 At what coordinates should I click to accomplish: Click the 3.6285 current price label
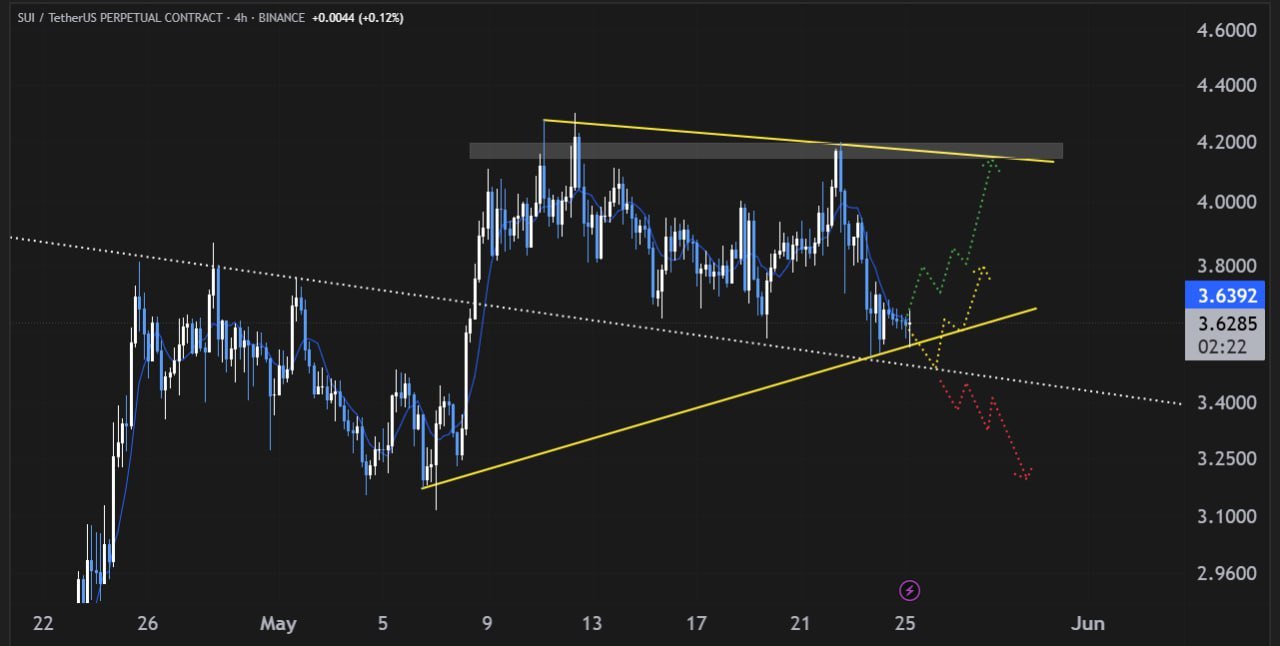point(1225,323)
